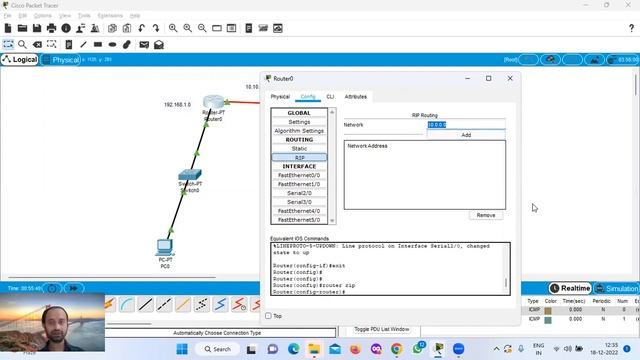The image size is (640, 360).
Task: Create a new file from main toolbar
Action: tap(8, 28)
